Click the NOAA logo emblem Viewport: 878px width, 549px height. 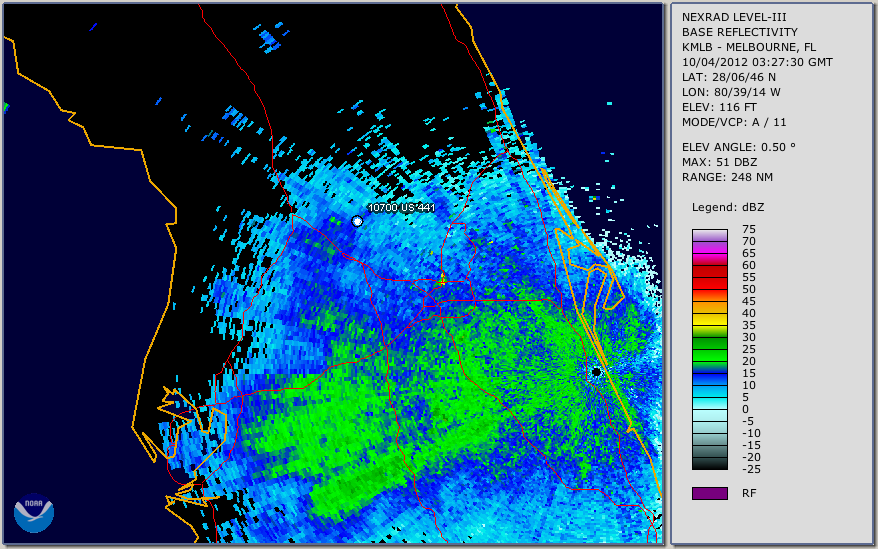pyautogui.click(x=34, y=513)
